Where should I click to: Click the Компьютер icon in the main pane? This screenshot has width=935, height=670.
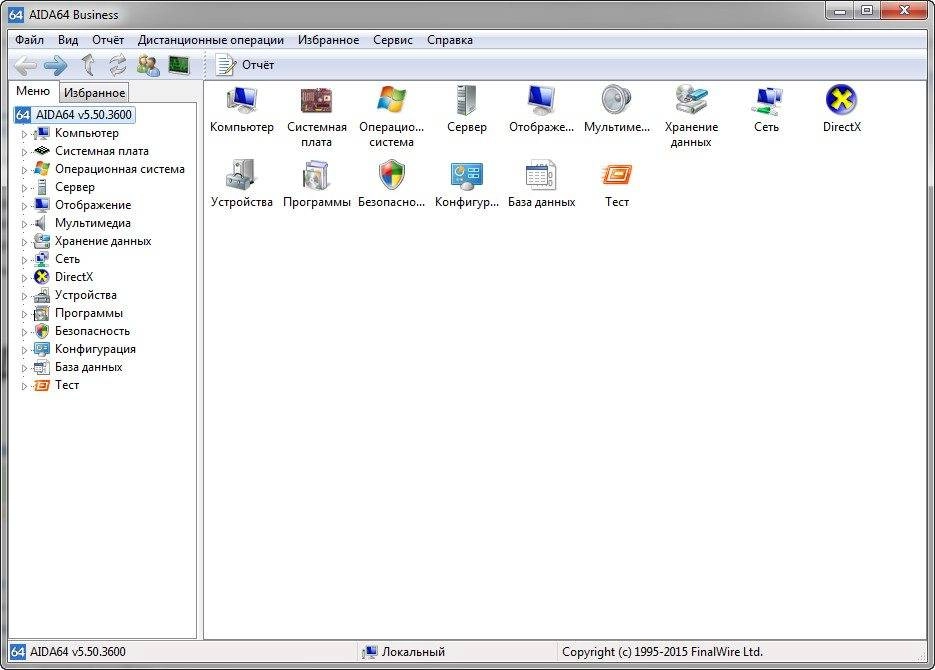pyautogui.click(x=242, y=100)
